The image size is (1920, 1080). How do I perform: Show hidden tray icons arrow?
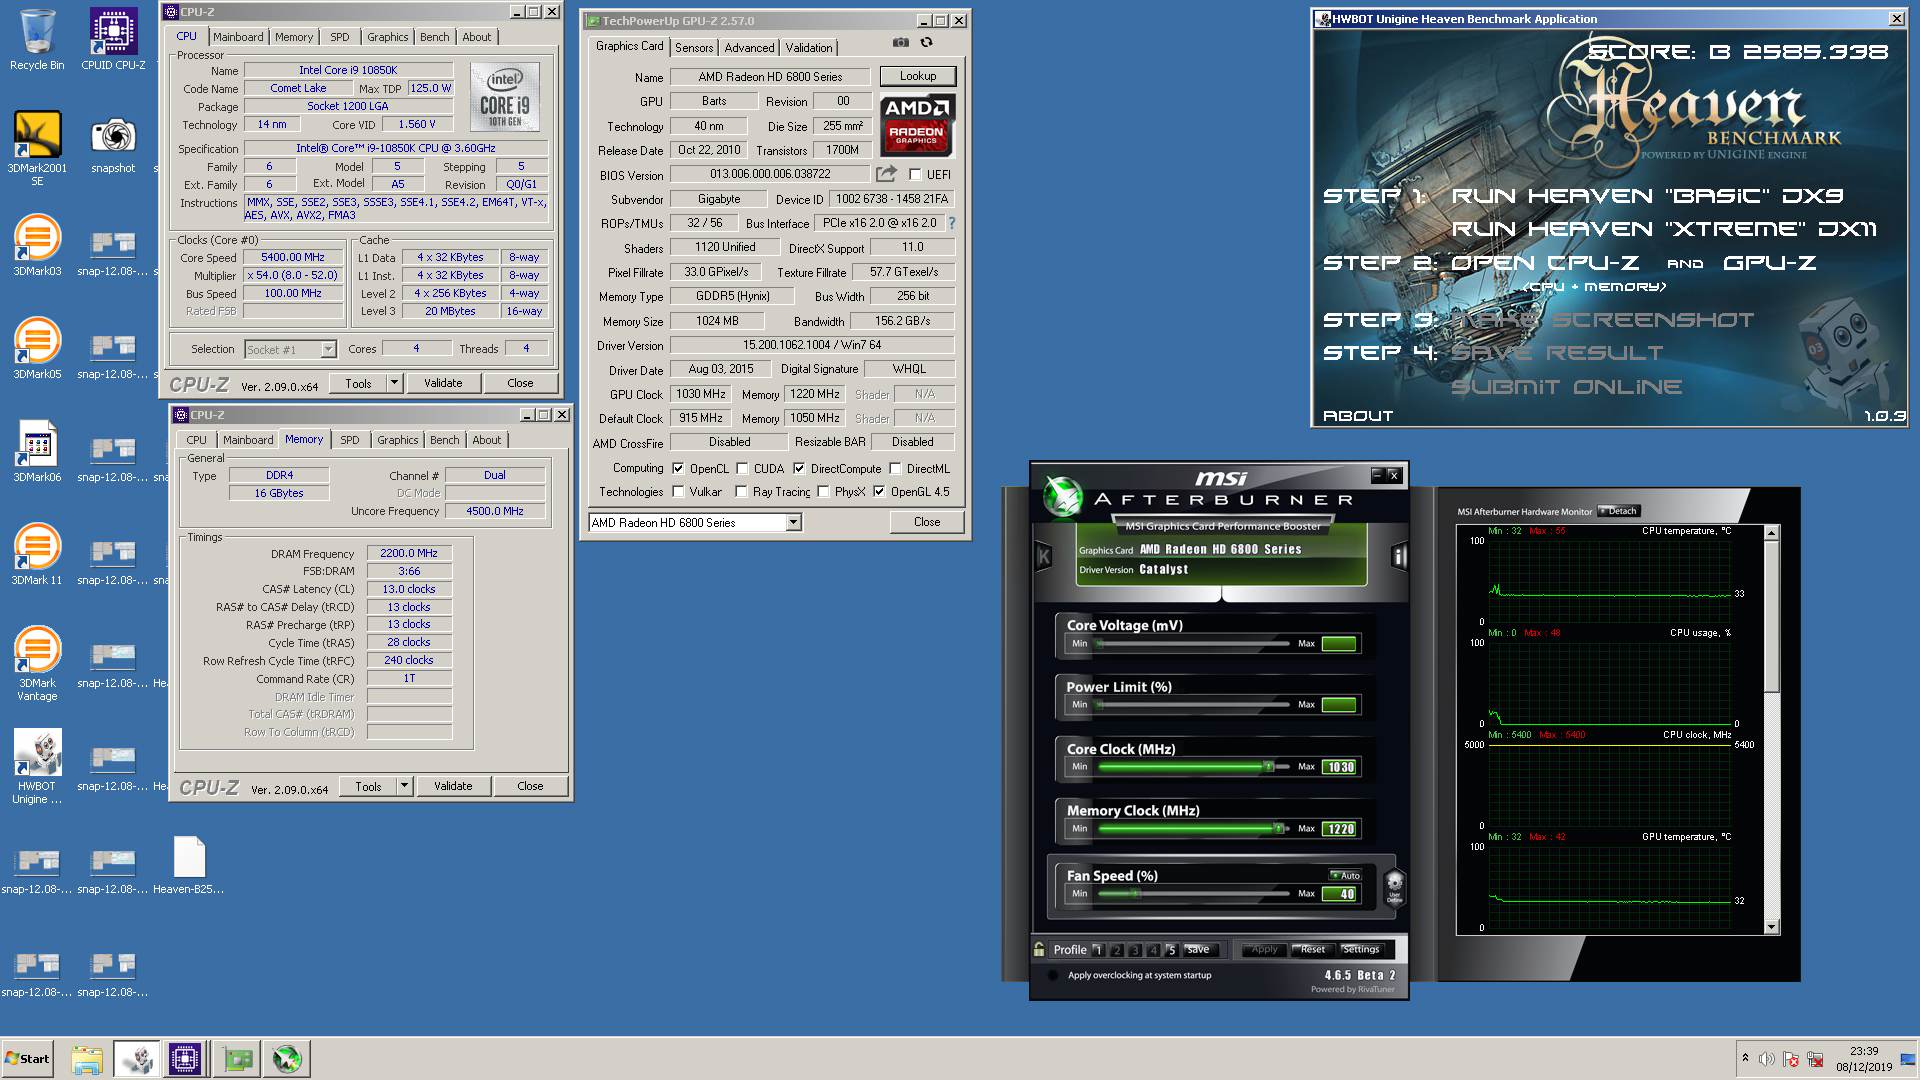pyautogui.click(x=1745, y=1059)
